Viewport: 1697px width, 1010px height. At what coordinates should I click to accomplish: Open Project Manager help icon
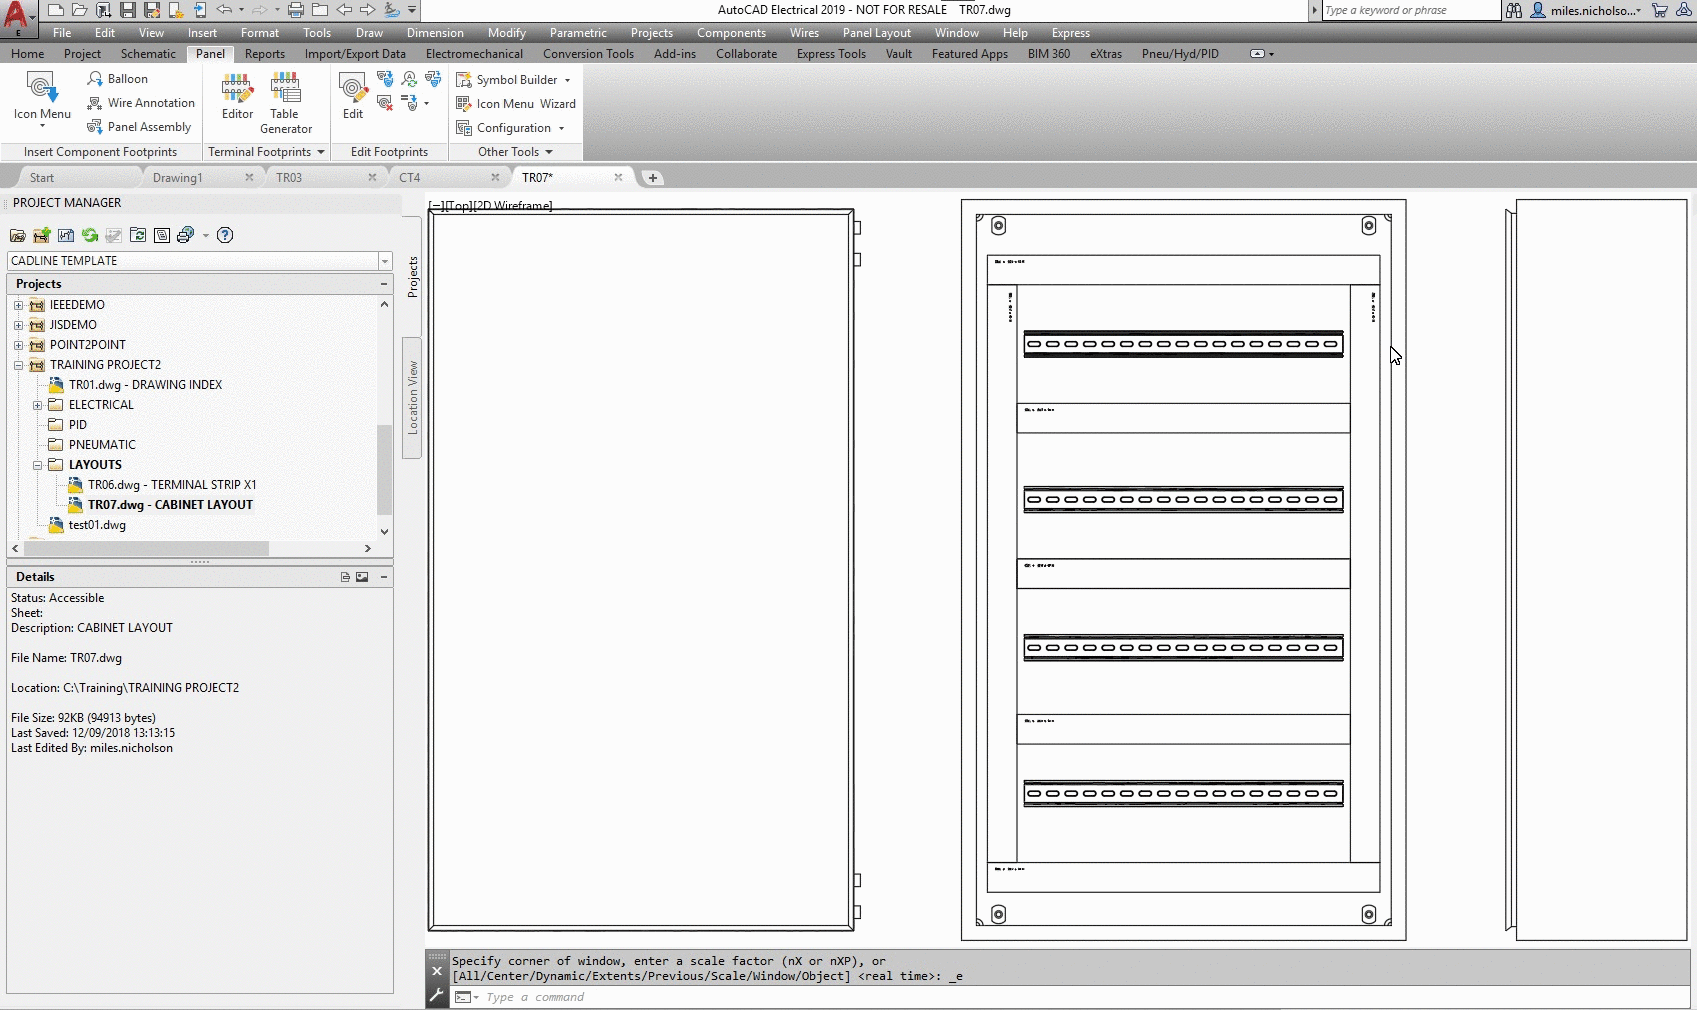225,235
